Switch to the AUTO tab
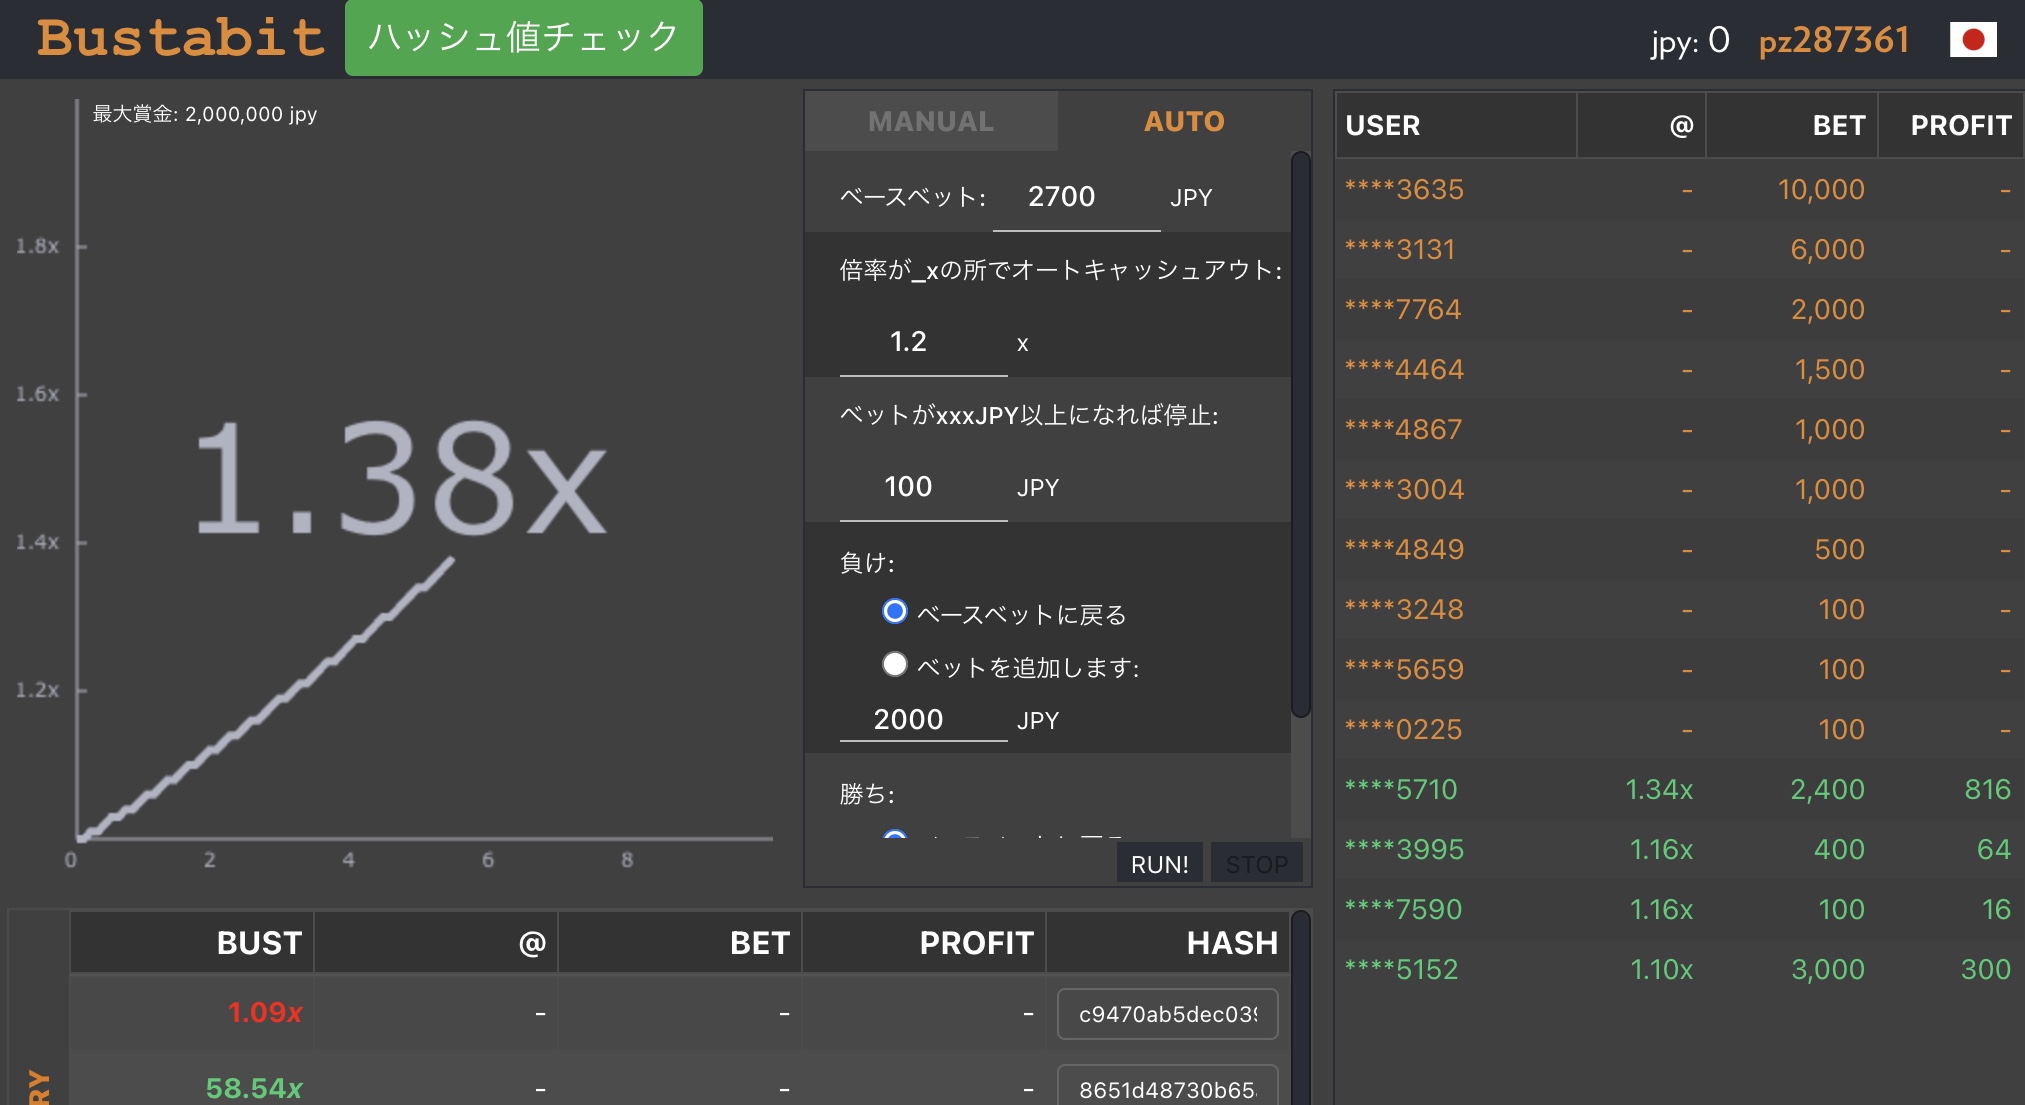This screenshot has height=1105, width=2025. (1184, 121)
